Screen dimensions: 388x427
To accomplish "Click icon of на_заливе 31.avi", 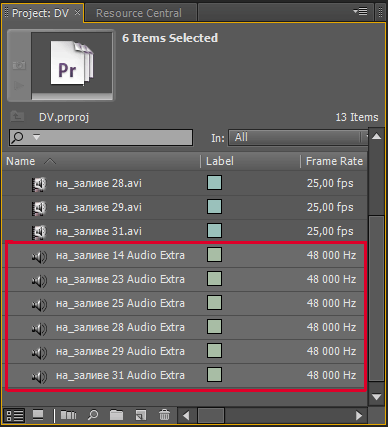I will 39,232.
